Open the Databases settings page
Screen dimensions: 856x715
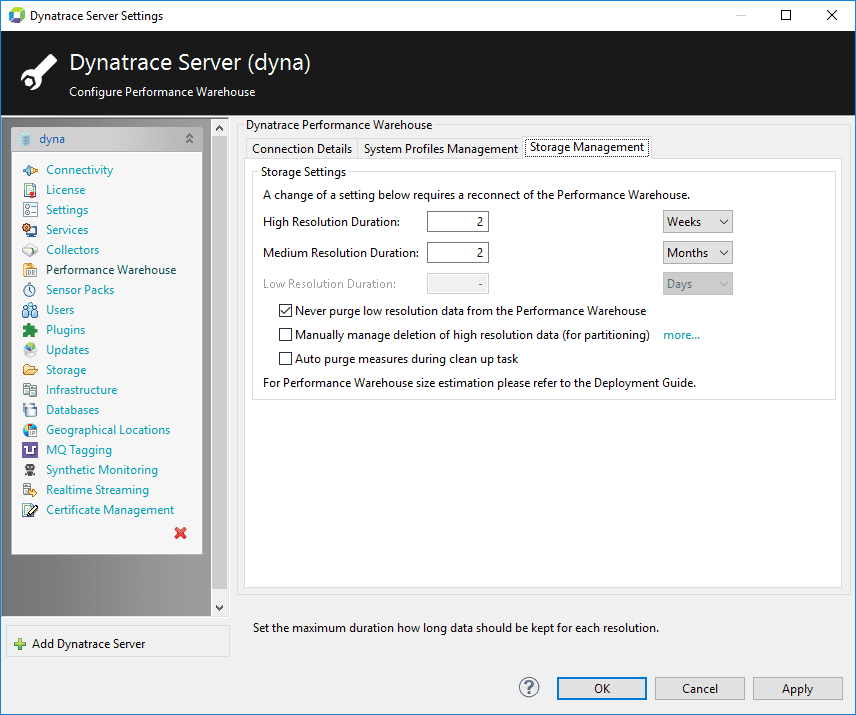click(x=73, y=410)
